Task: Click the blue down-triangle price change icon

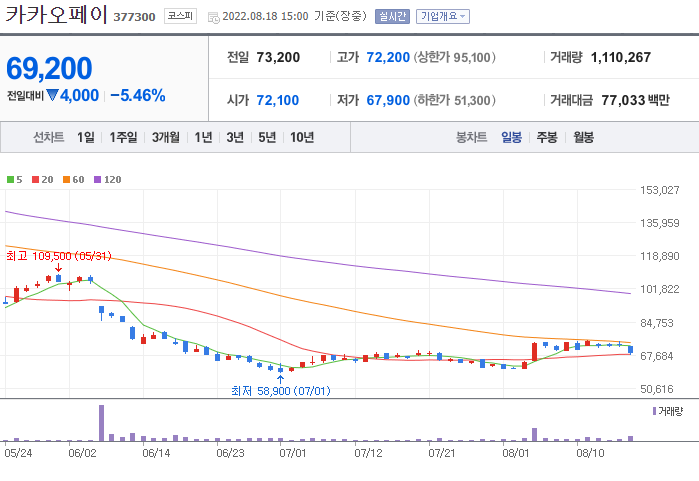Action: pos(53,95)
